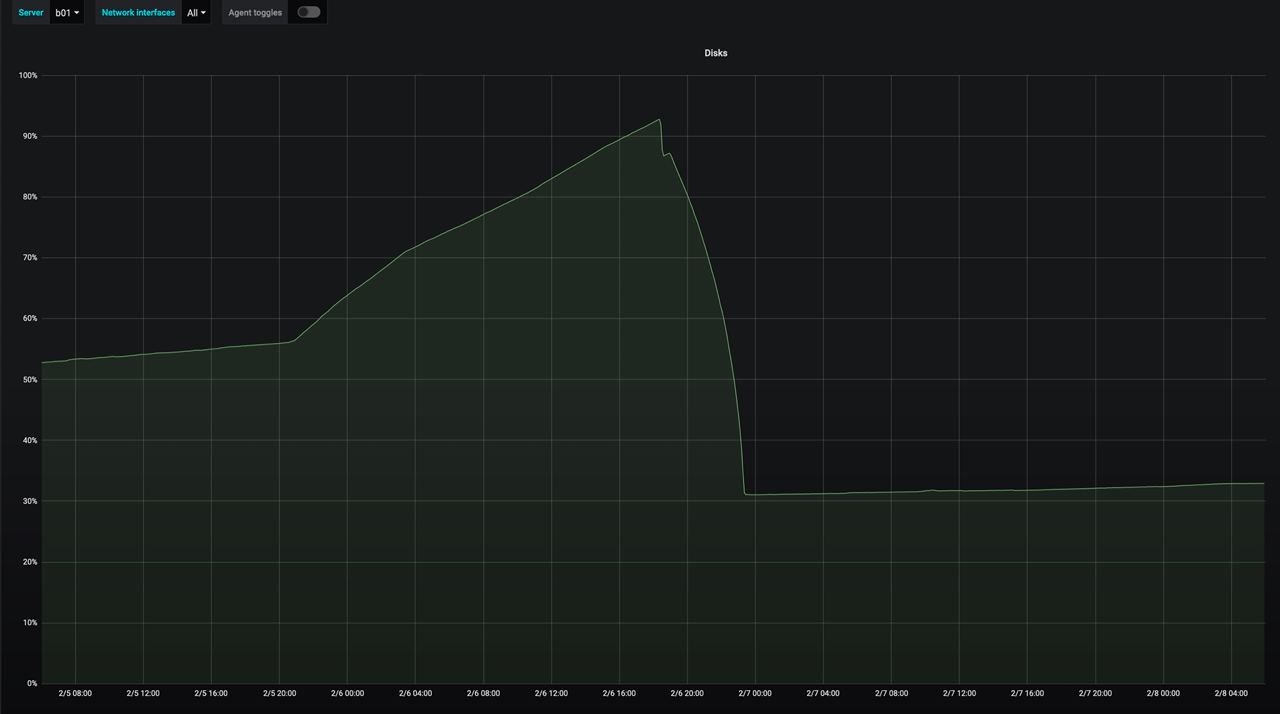Screen dimensions: 1280x714
Task: Click the 30% y-axis label
Action: pos(29,501)
